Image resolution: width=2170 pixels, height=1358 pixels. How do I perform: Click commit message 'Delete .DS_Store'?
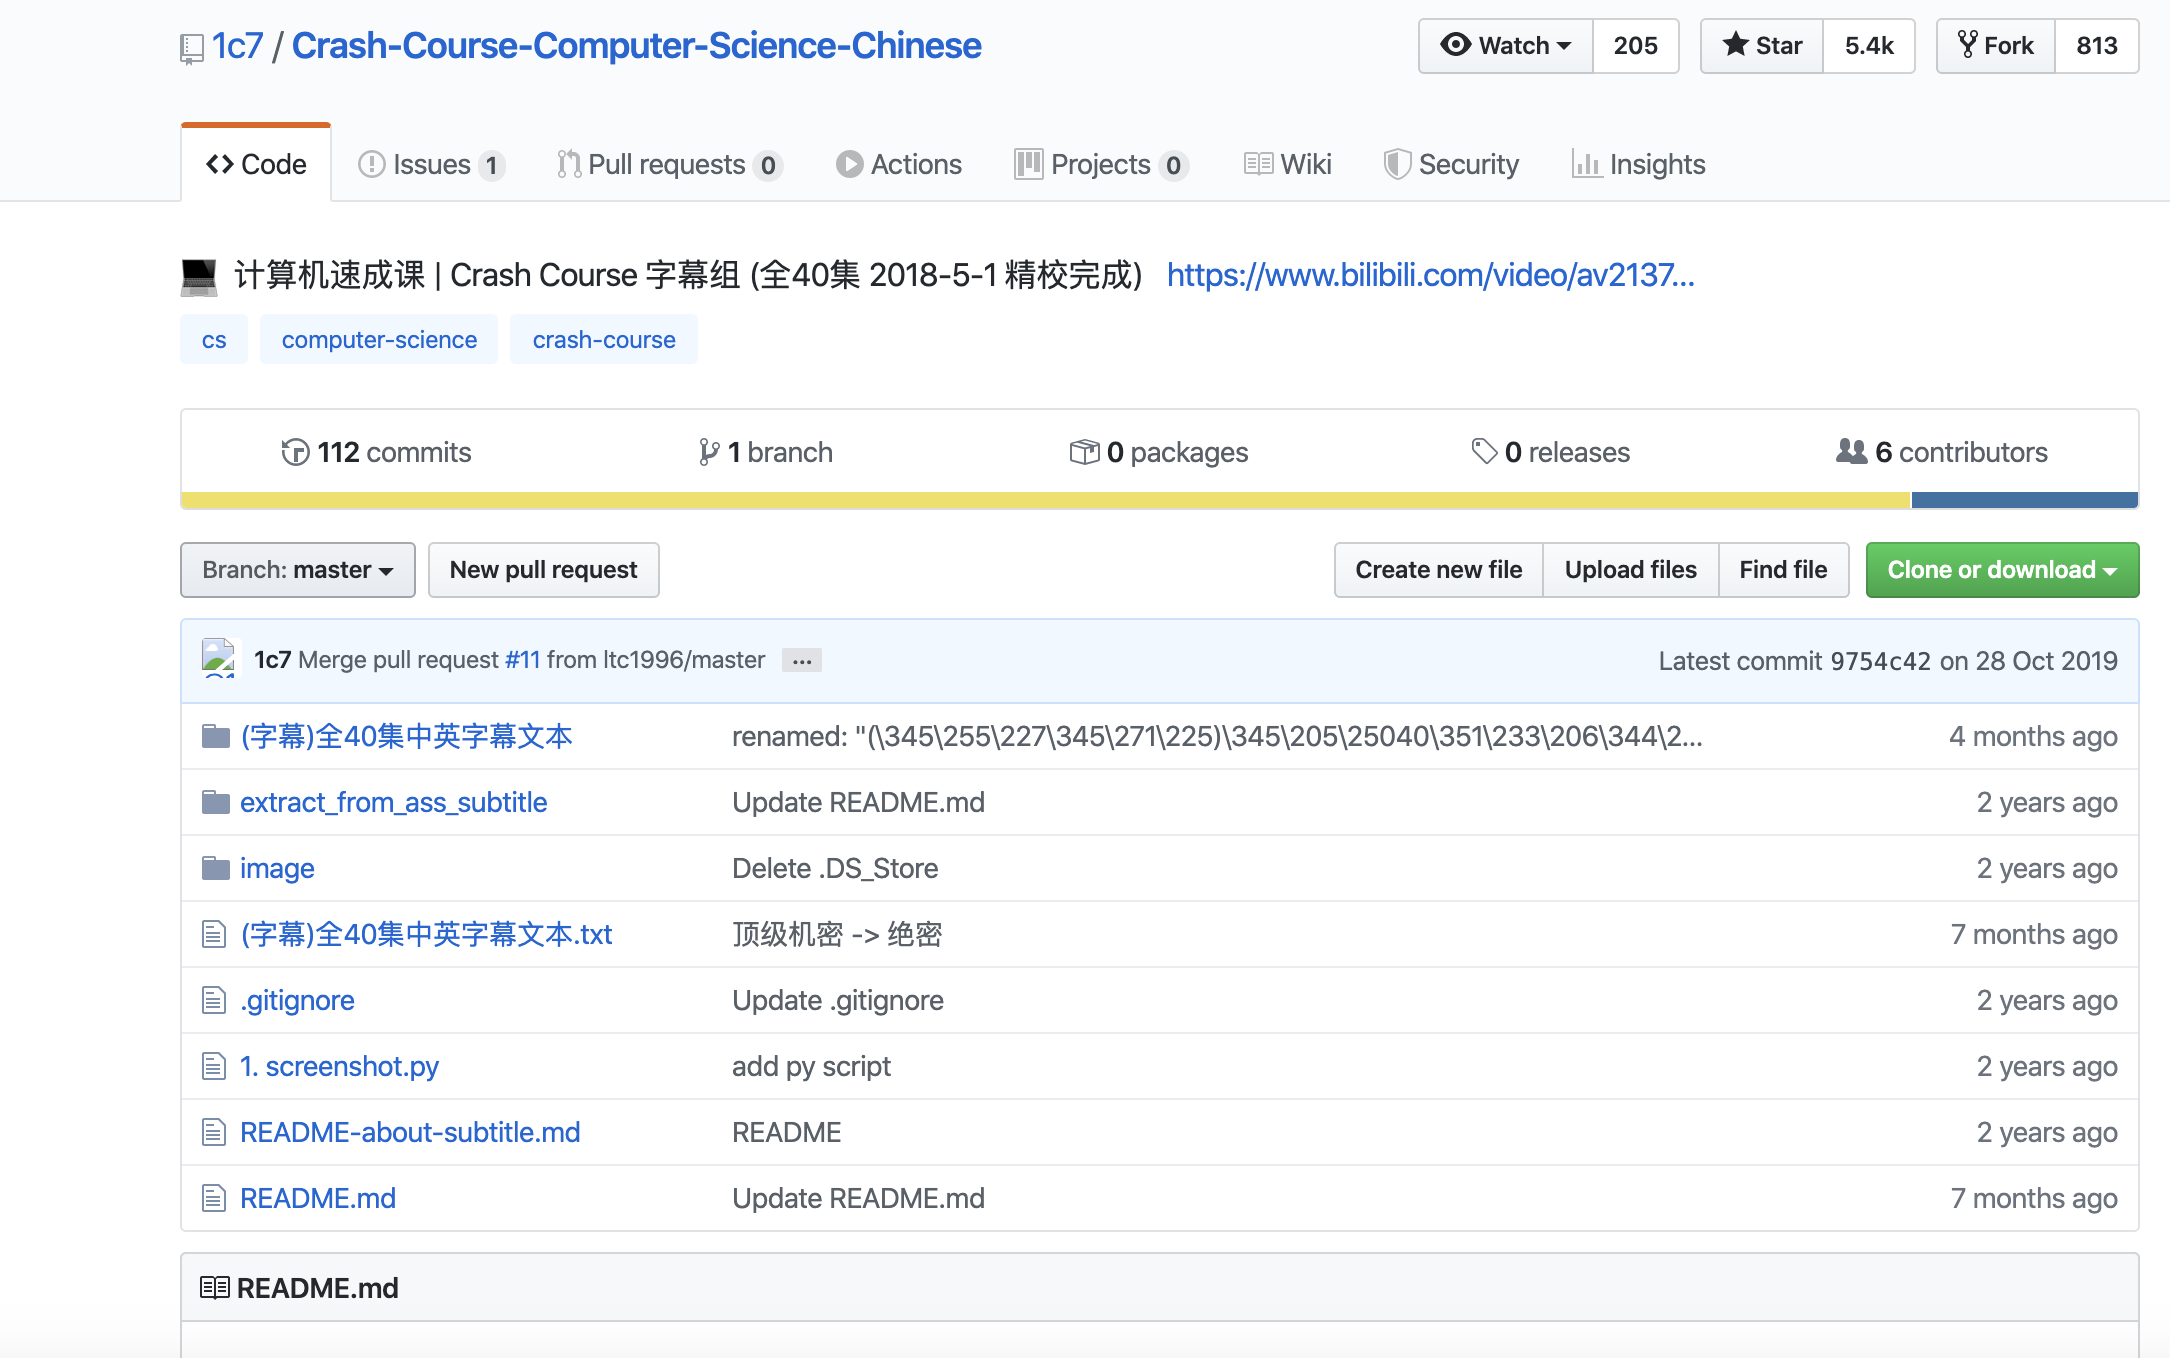pos(835,868)
